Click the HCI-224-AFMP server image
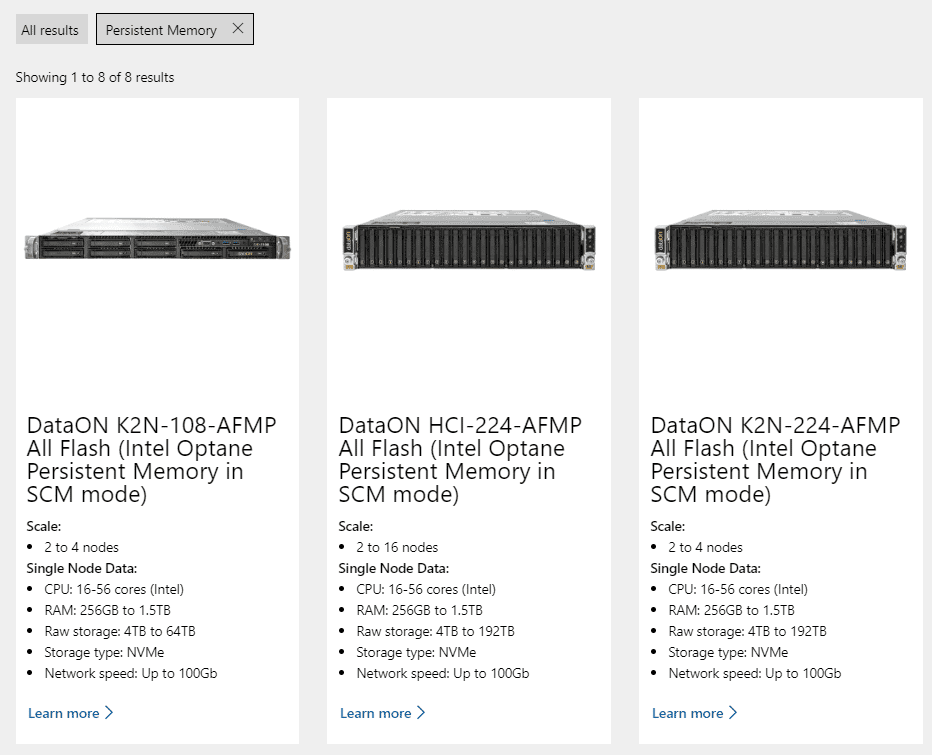The width and height of the screenshot is (932, 755). tap(469, 240)
